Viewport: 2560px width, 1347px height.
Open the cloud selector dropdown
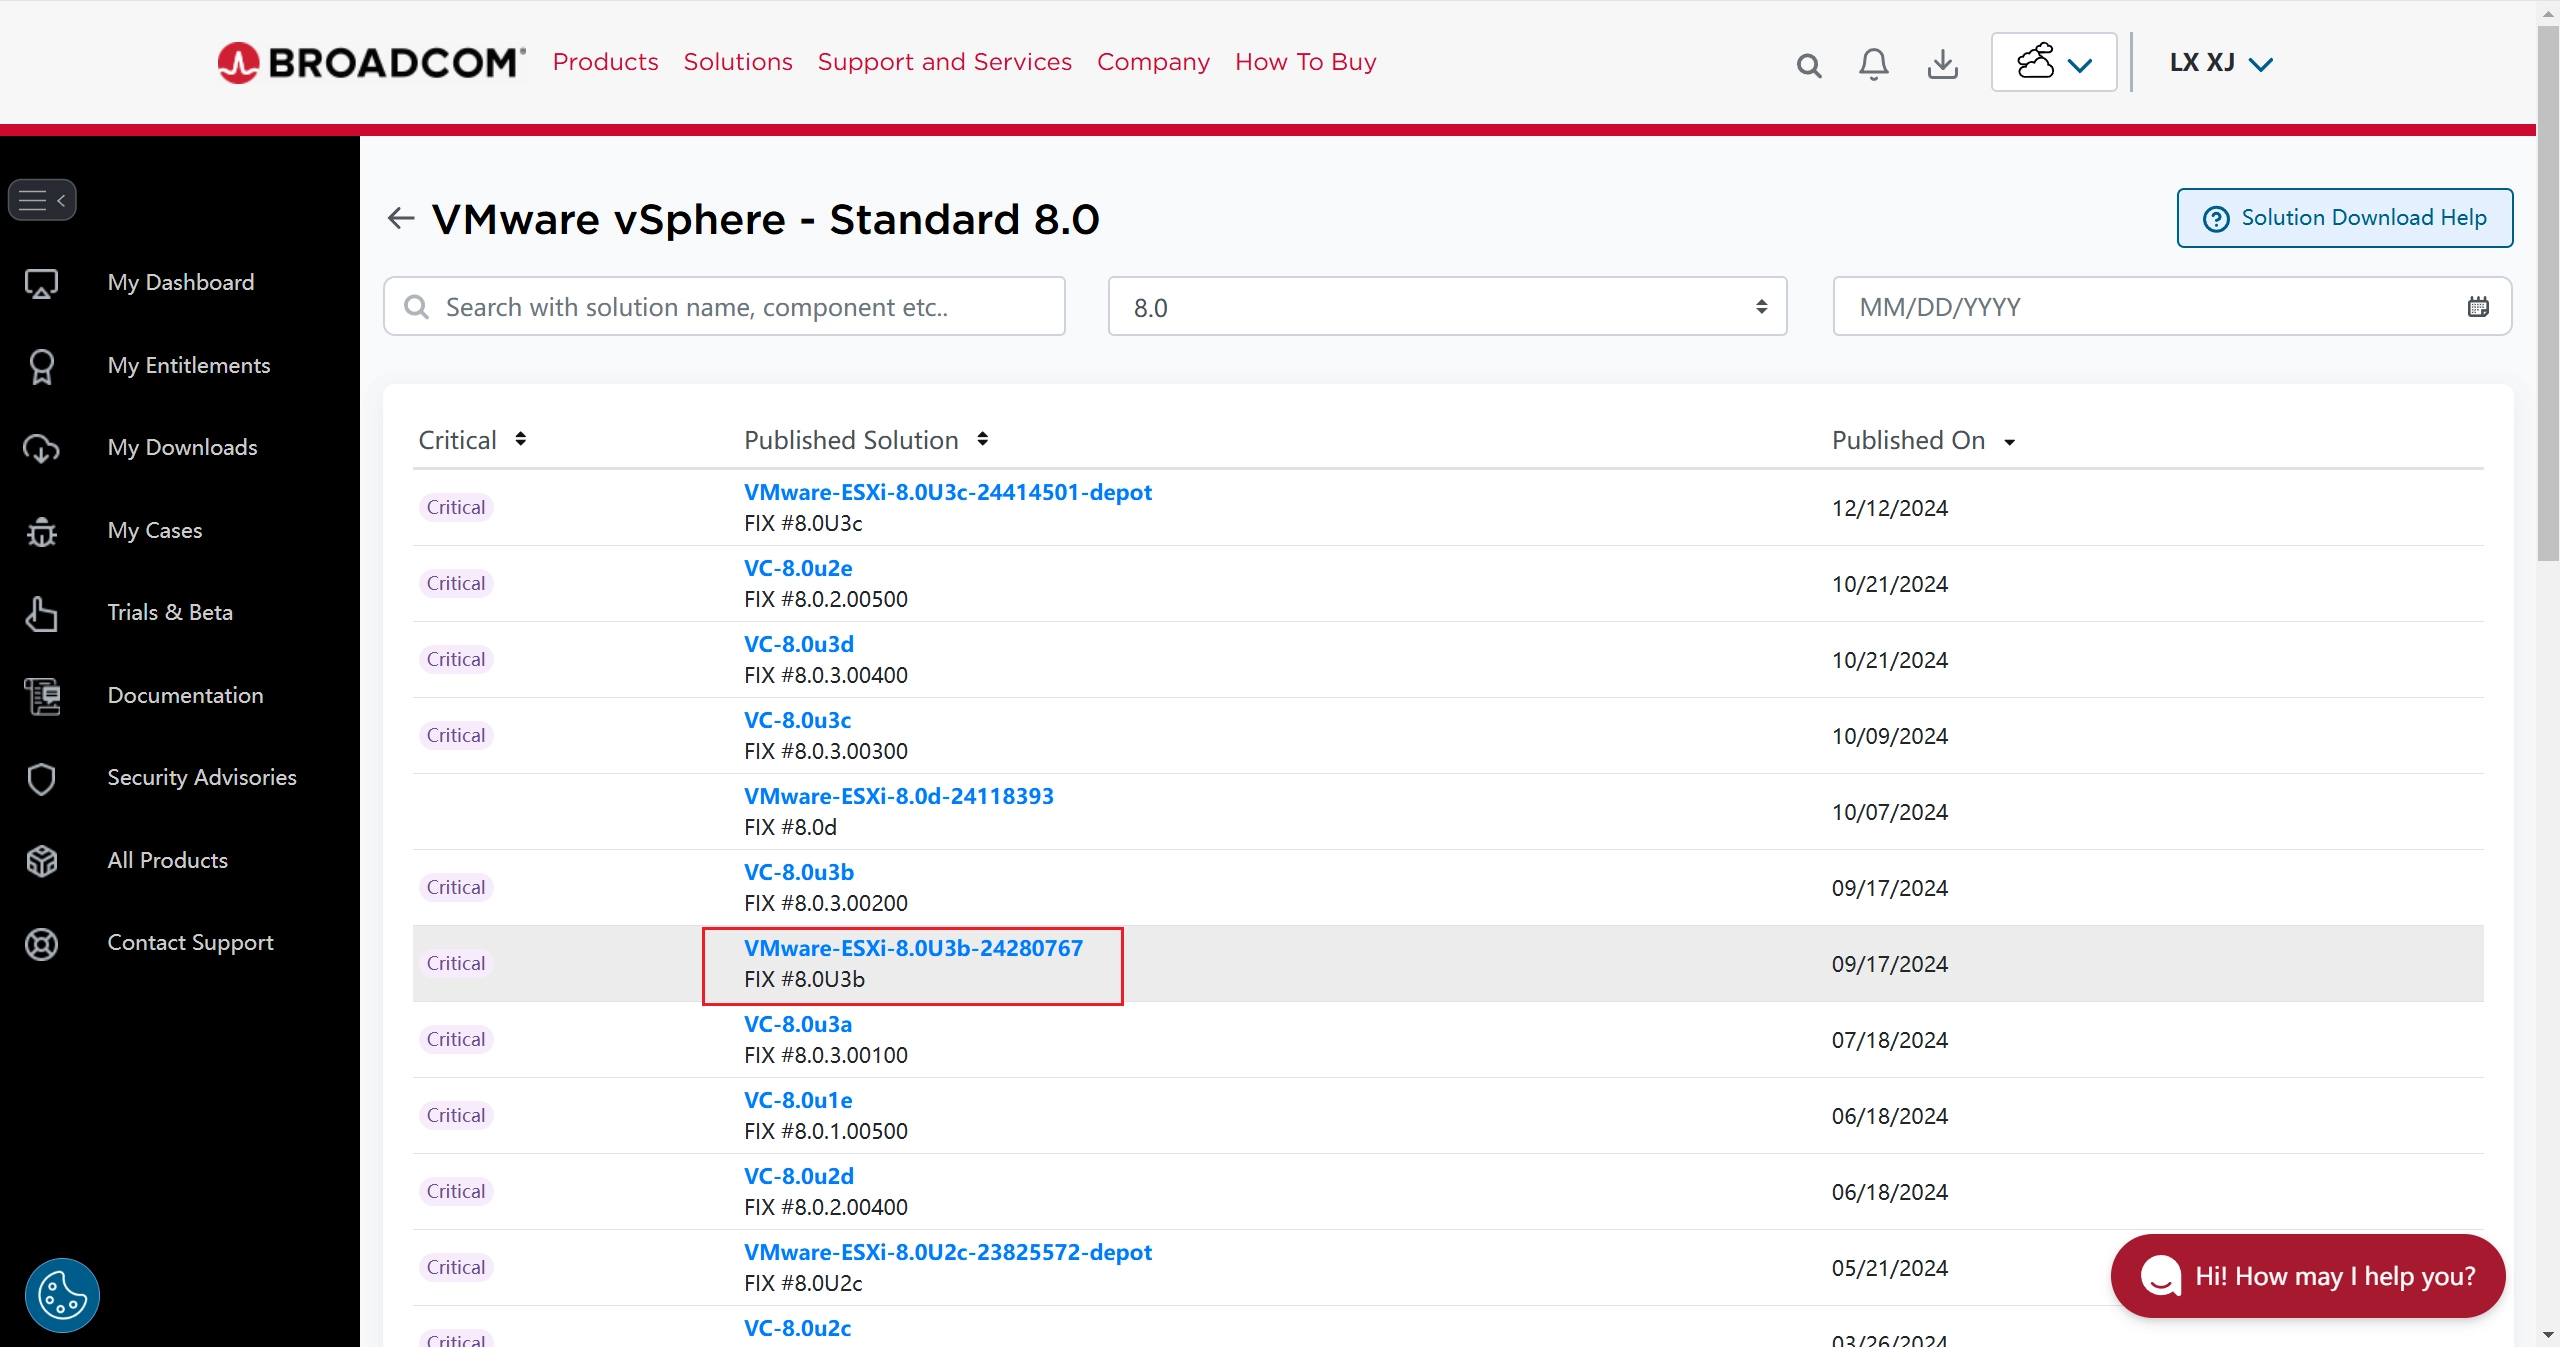tap(2053, 63)
